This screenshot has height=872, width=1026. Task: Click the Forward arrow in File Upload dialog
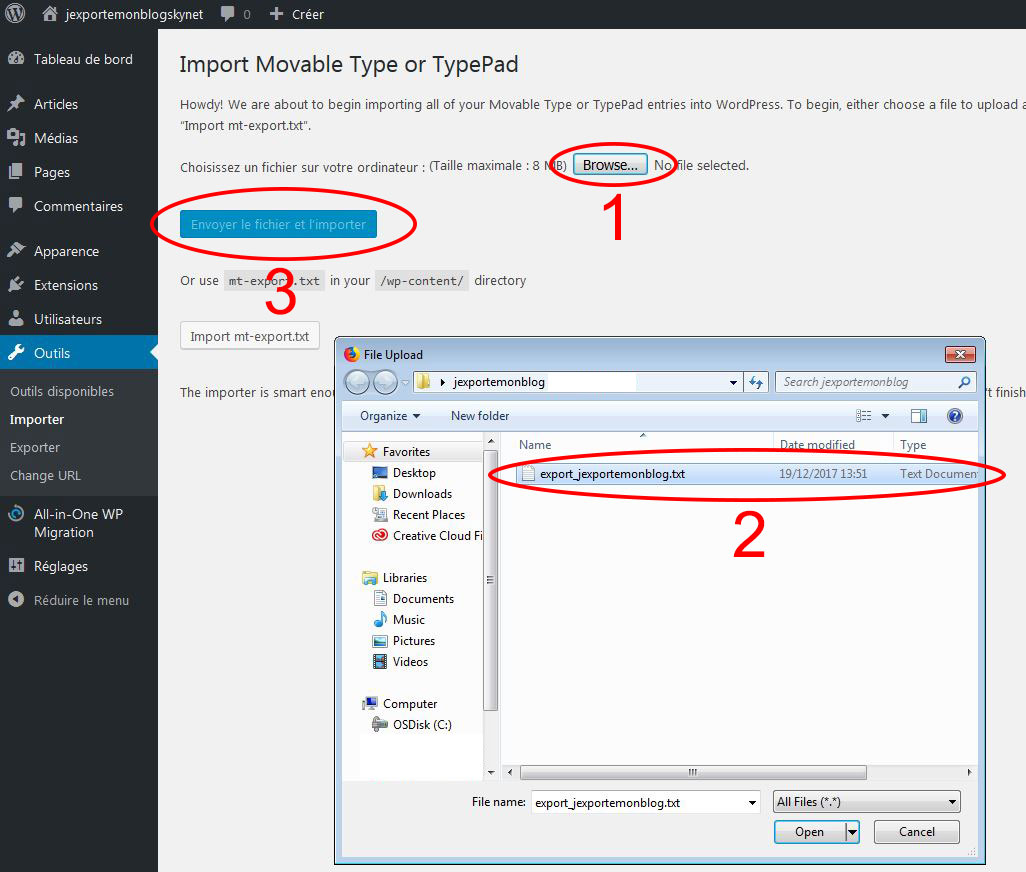click(385, 382)
